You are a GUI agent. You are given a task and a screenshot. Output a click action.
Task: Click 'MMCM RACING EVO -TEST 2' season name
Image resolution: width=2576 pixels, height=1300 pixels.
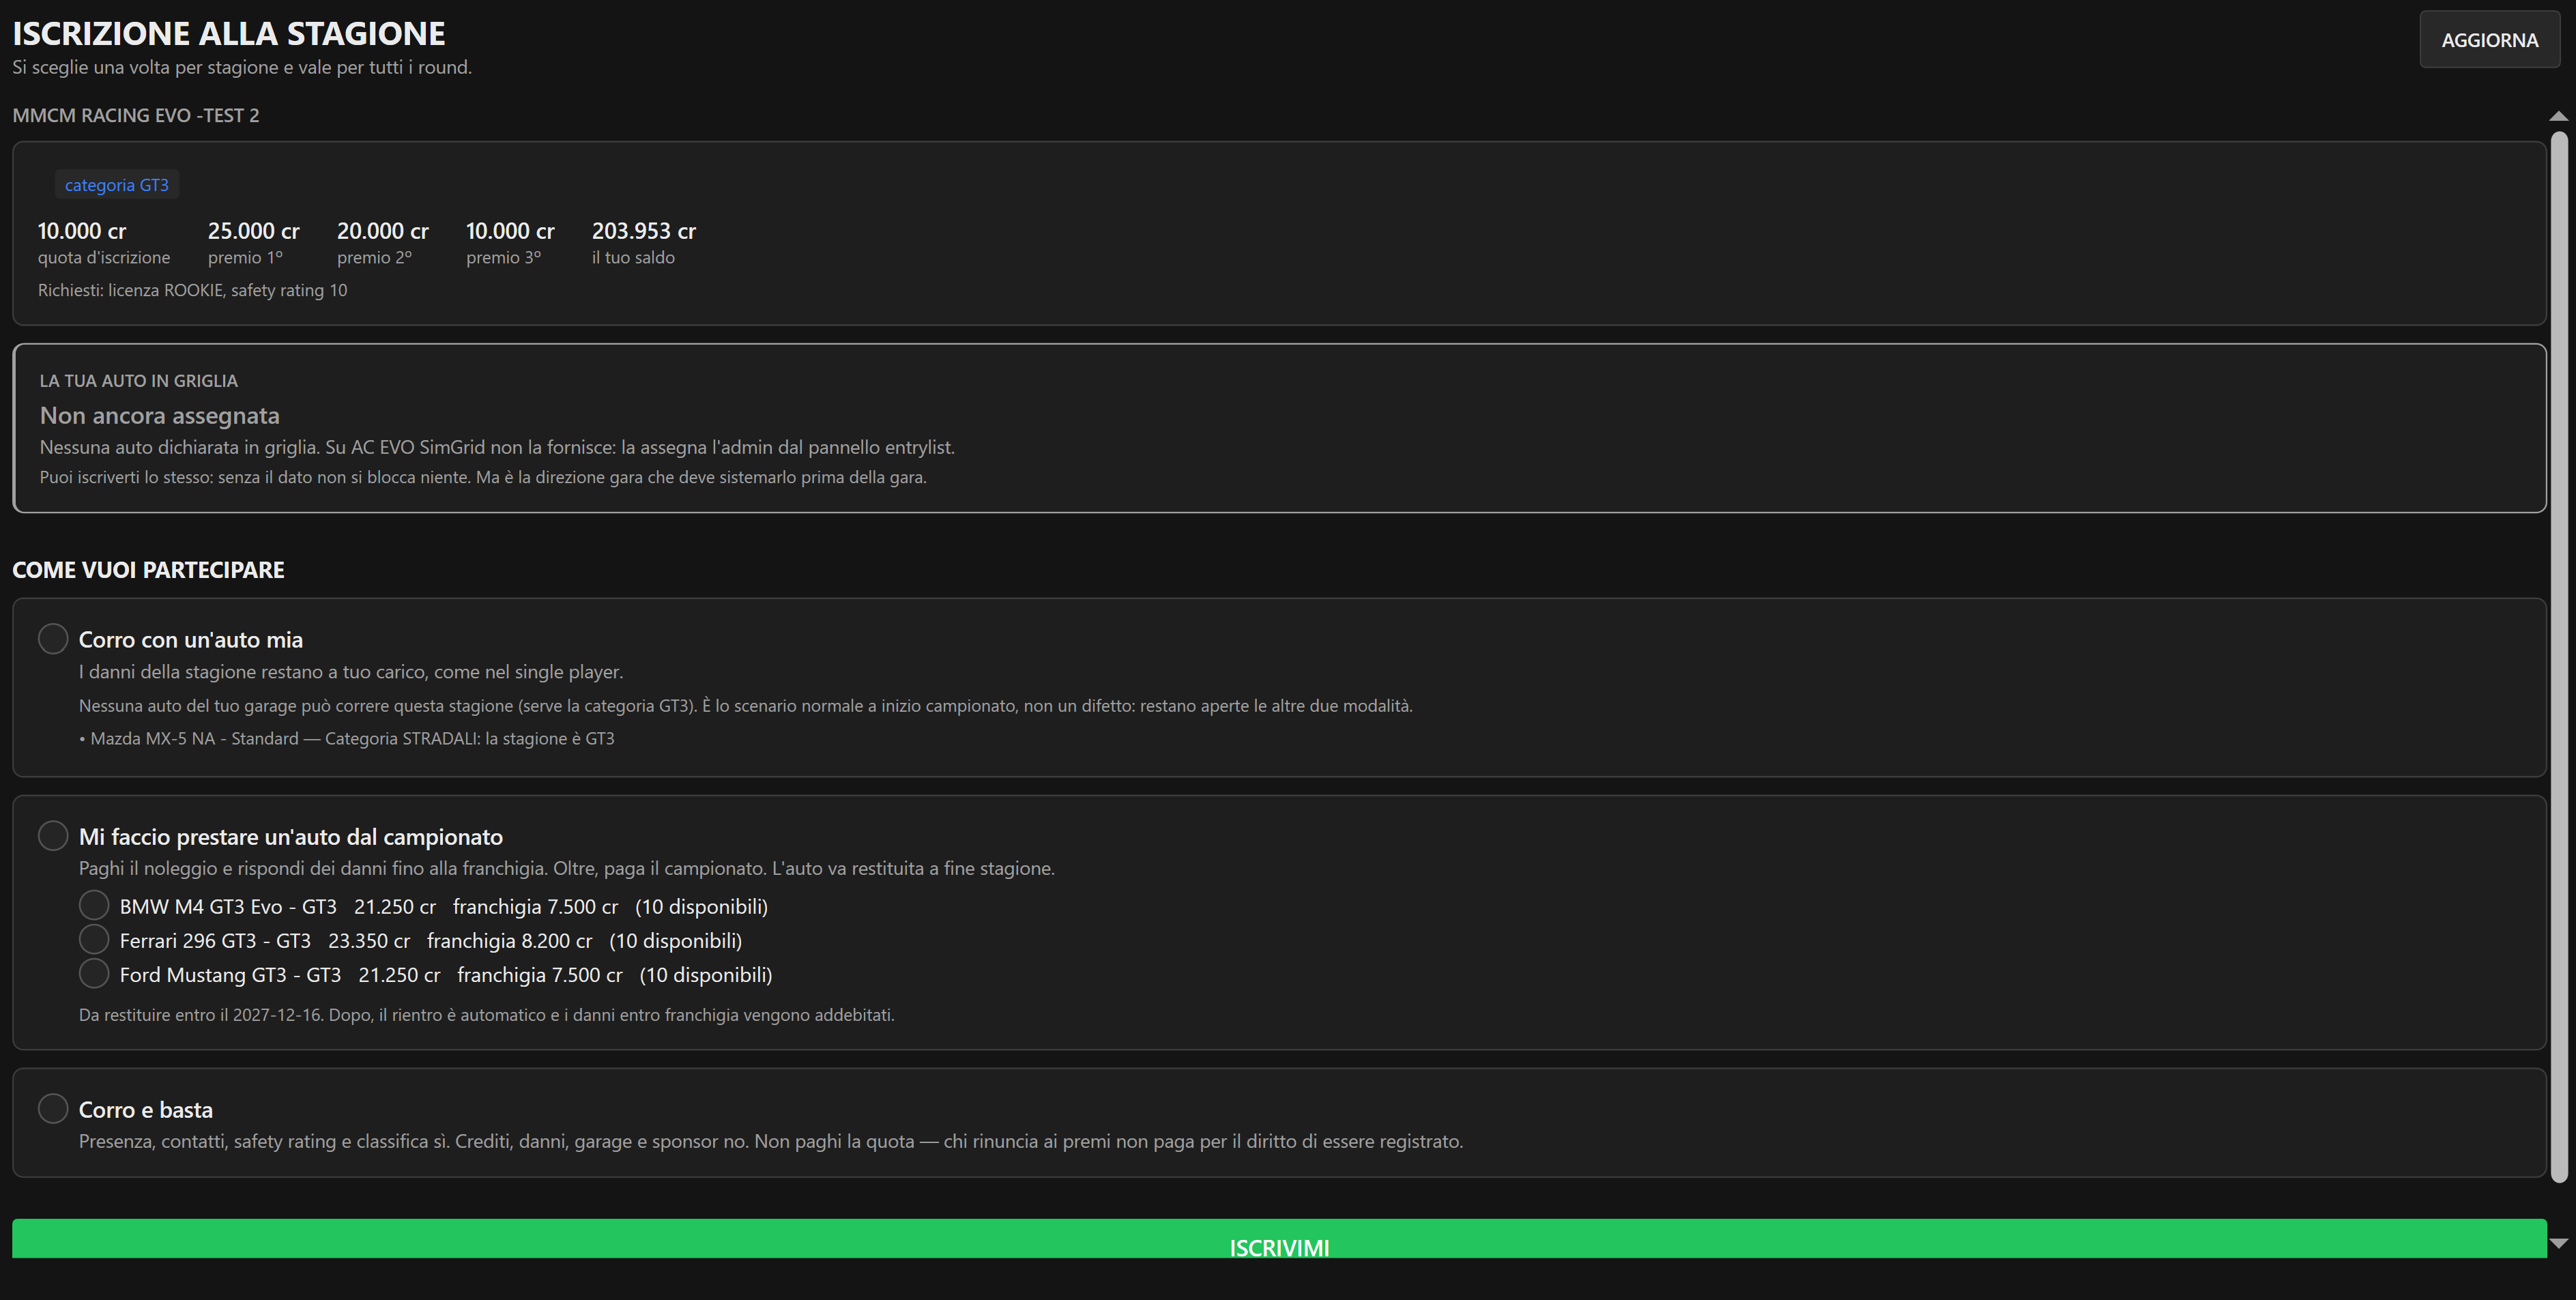pyautogui.click(x=136, y=115)
